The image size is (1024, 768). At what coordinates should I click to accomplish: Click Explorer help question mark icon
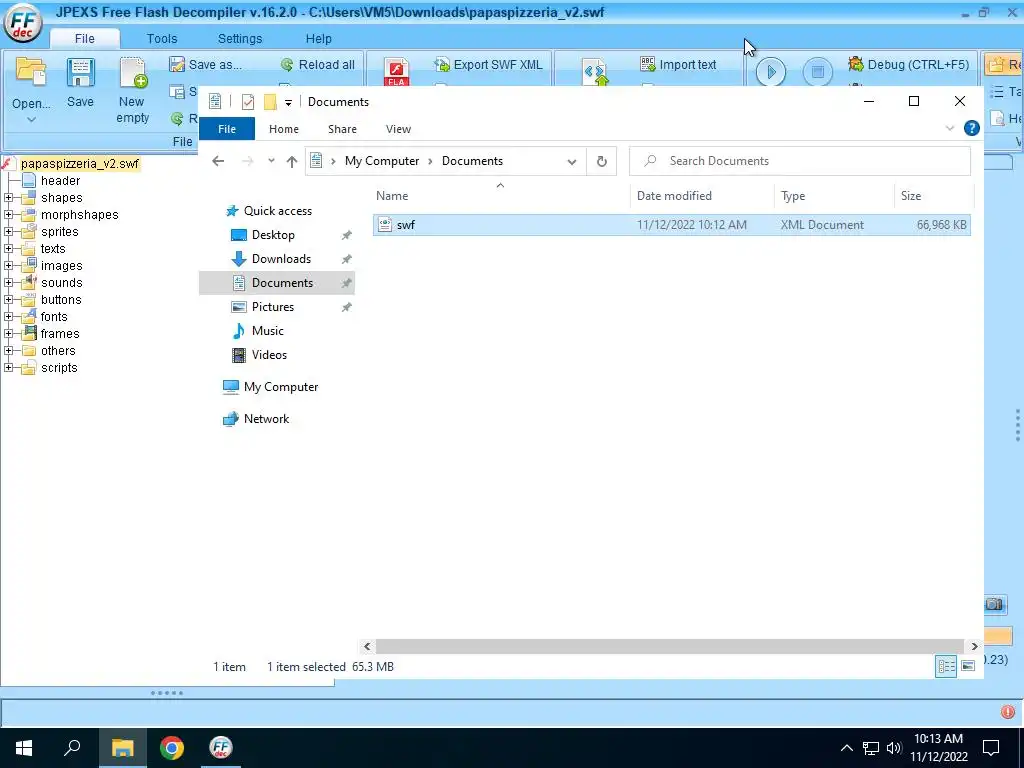coord(971,128)
